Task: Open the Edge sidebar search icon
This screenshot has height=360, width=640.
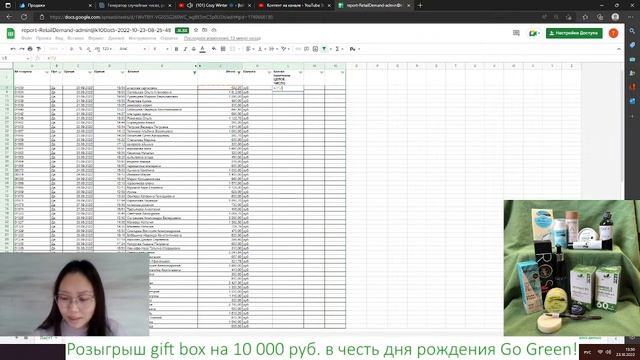Action: [x=632, y=31]
